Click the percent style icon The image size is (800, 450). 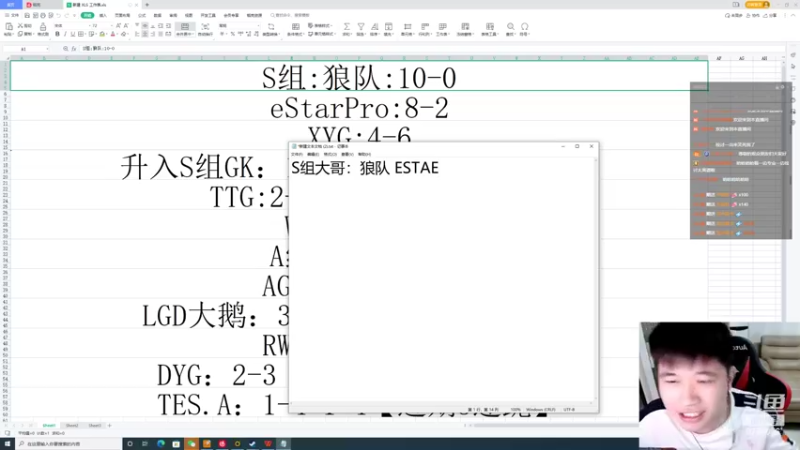pyautogui.click(x=233, y=34)
